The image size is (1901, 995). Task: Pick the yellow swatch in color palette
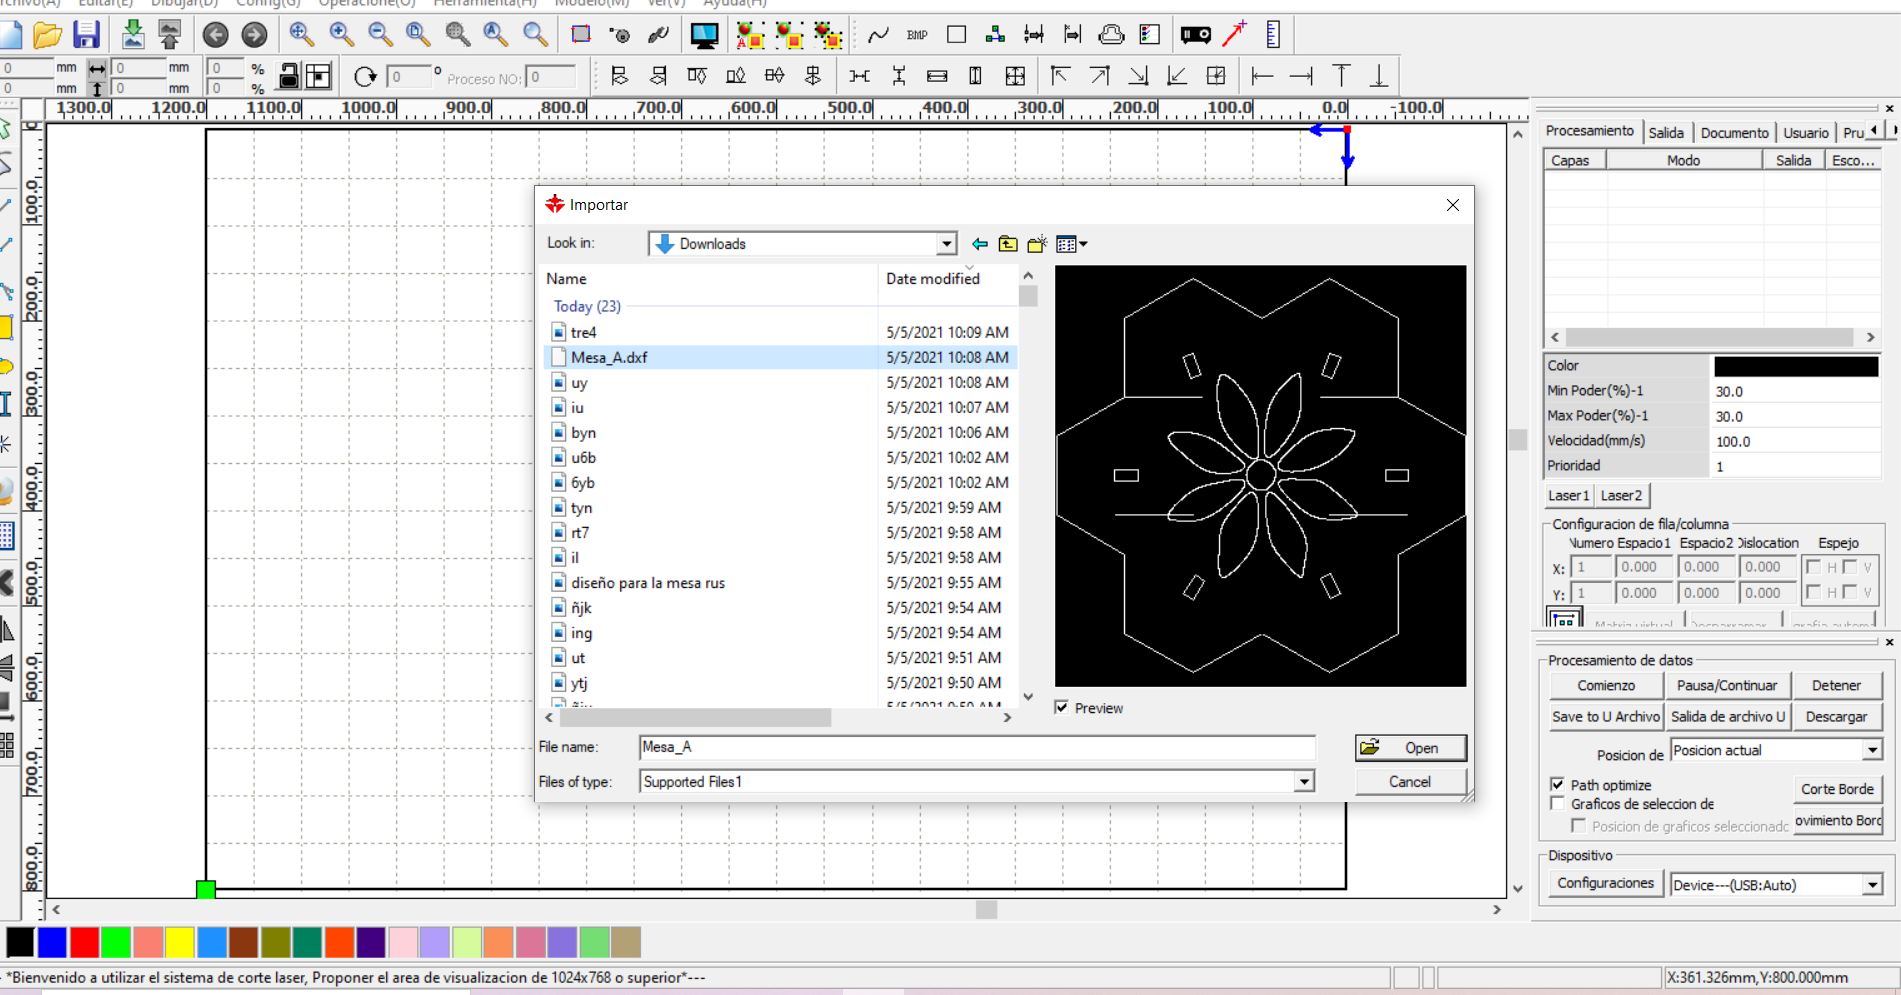pos(180,942)
